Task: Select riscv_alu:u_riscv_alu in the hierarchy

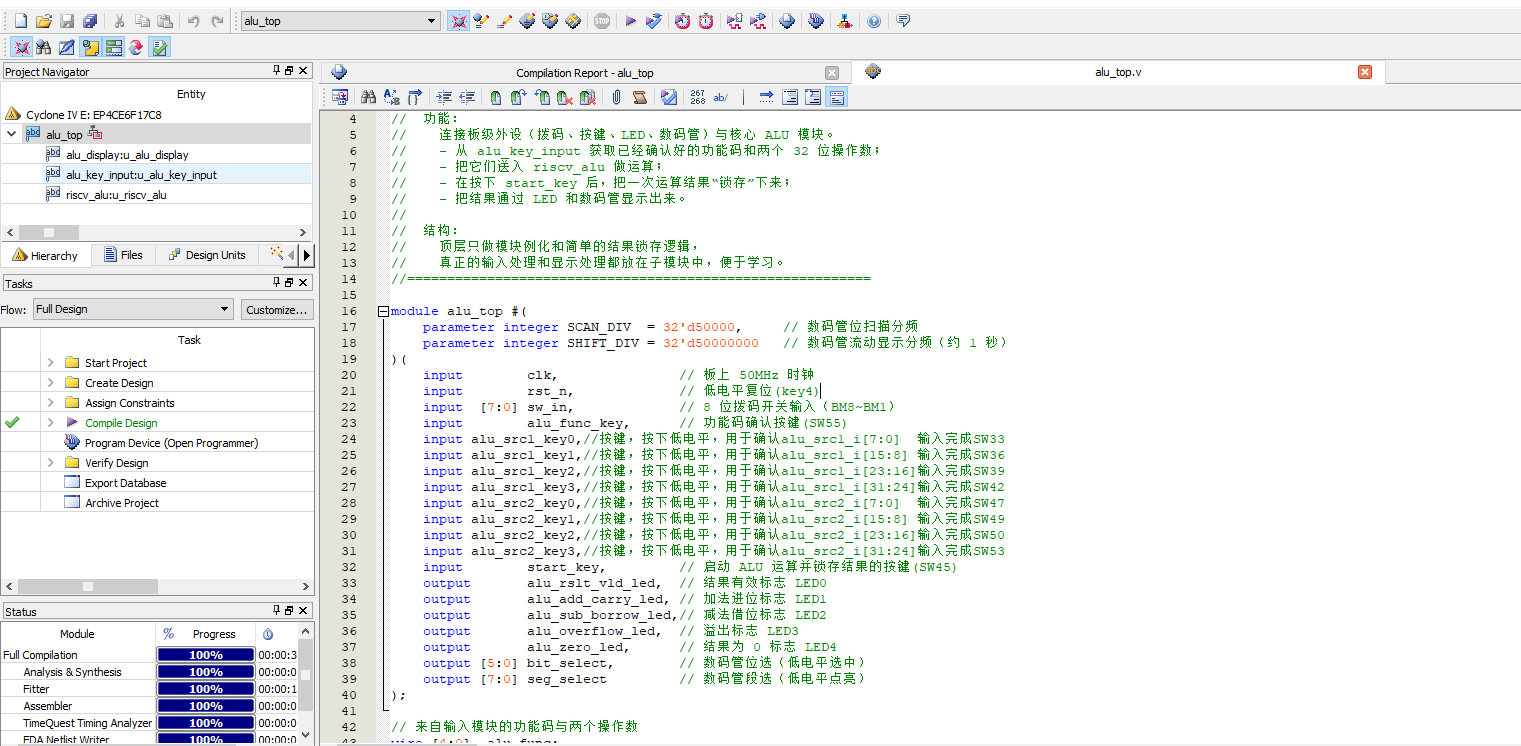Action: [116, 195]
